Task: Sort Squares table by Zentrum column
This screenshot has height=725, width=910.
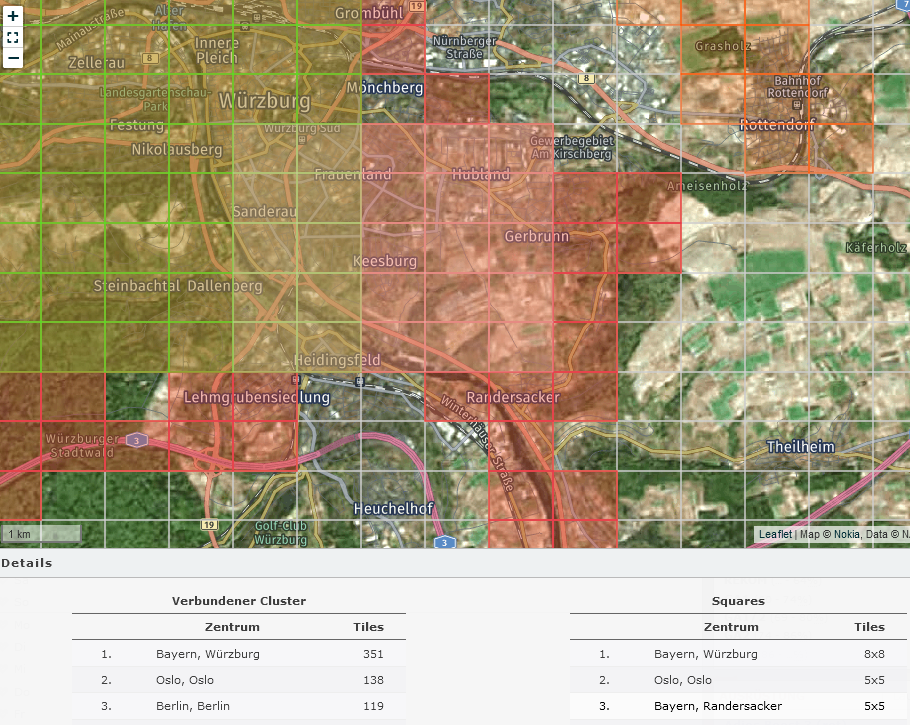Action: point(731,627)
